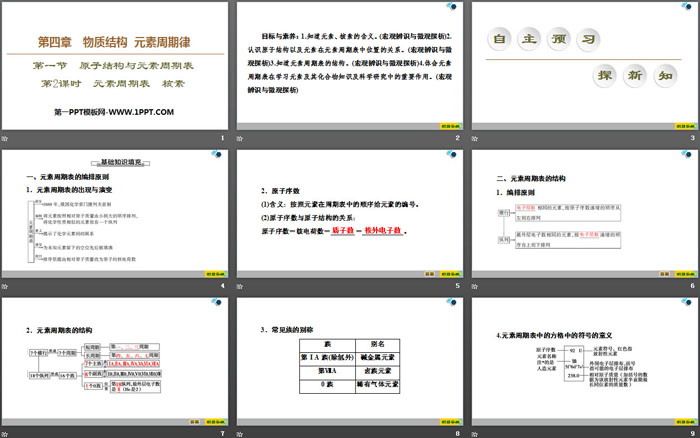Click the blue logo icon on slide 3

pos(687,6)
